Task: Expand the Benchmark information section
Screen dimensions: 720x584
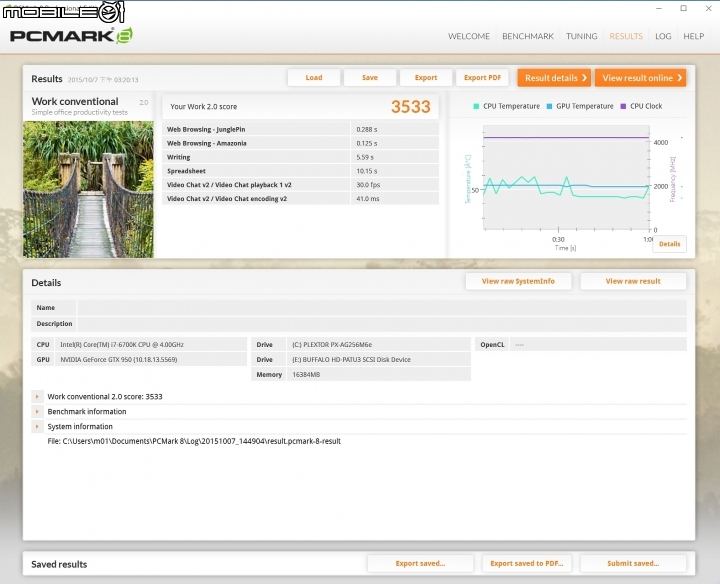Action: point(37,411)
